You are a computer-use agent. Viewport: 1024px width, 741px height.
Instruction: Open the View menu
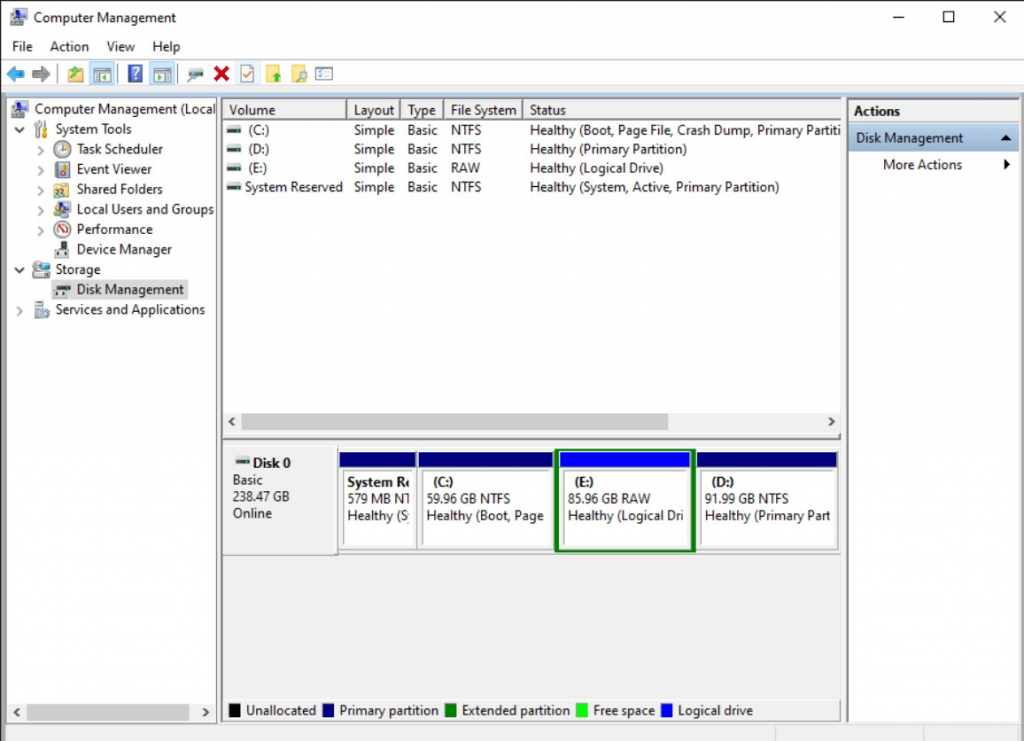tap(120, 46)
